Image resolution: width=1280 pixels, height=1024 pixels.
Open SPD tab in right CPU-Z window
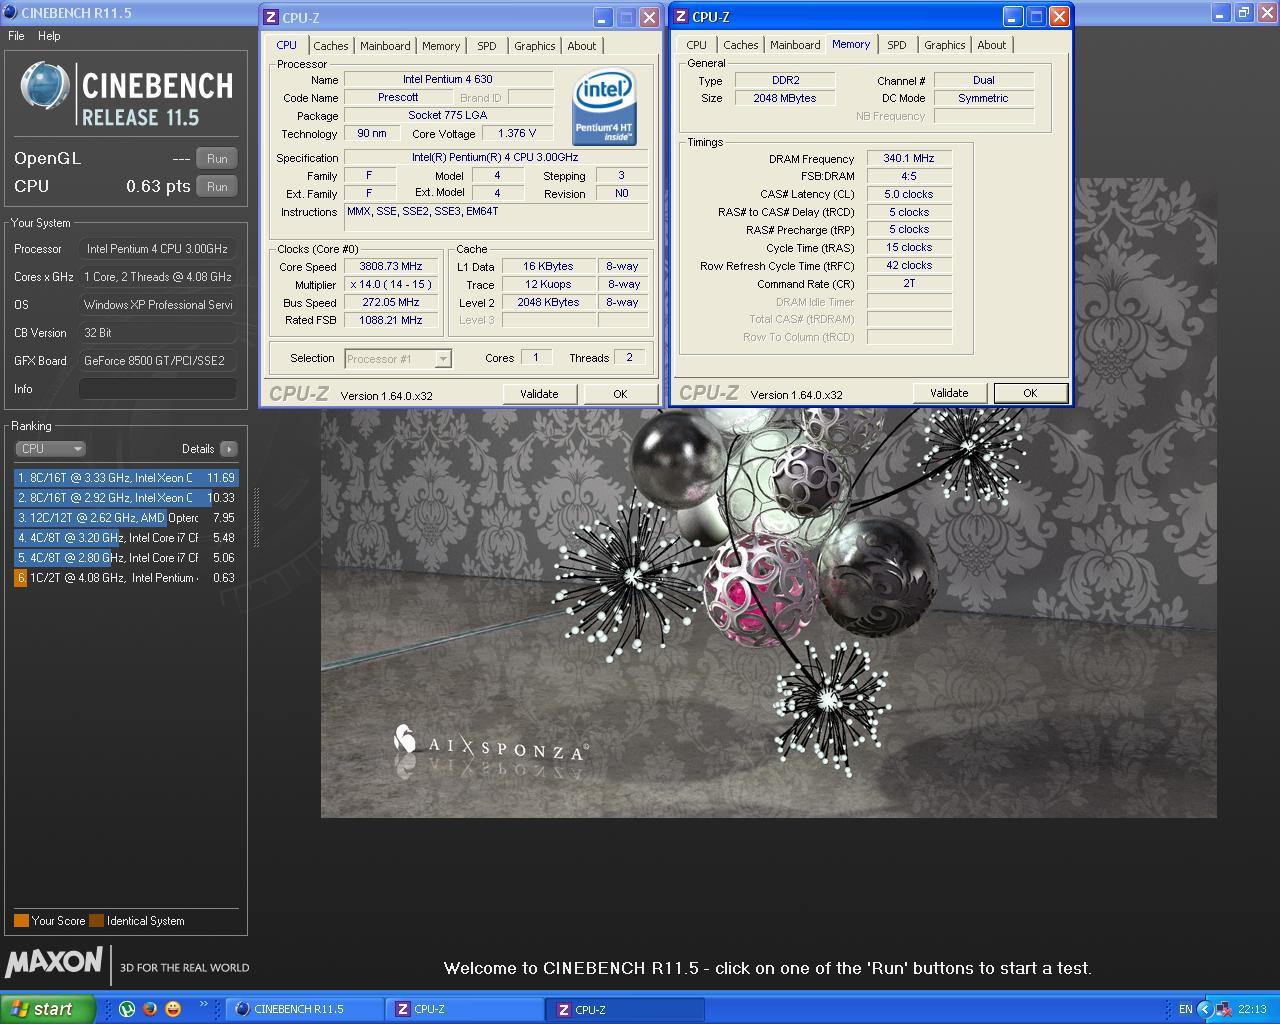(897, 45)
